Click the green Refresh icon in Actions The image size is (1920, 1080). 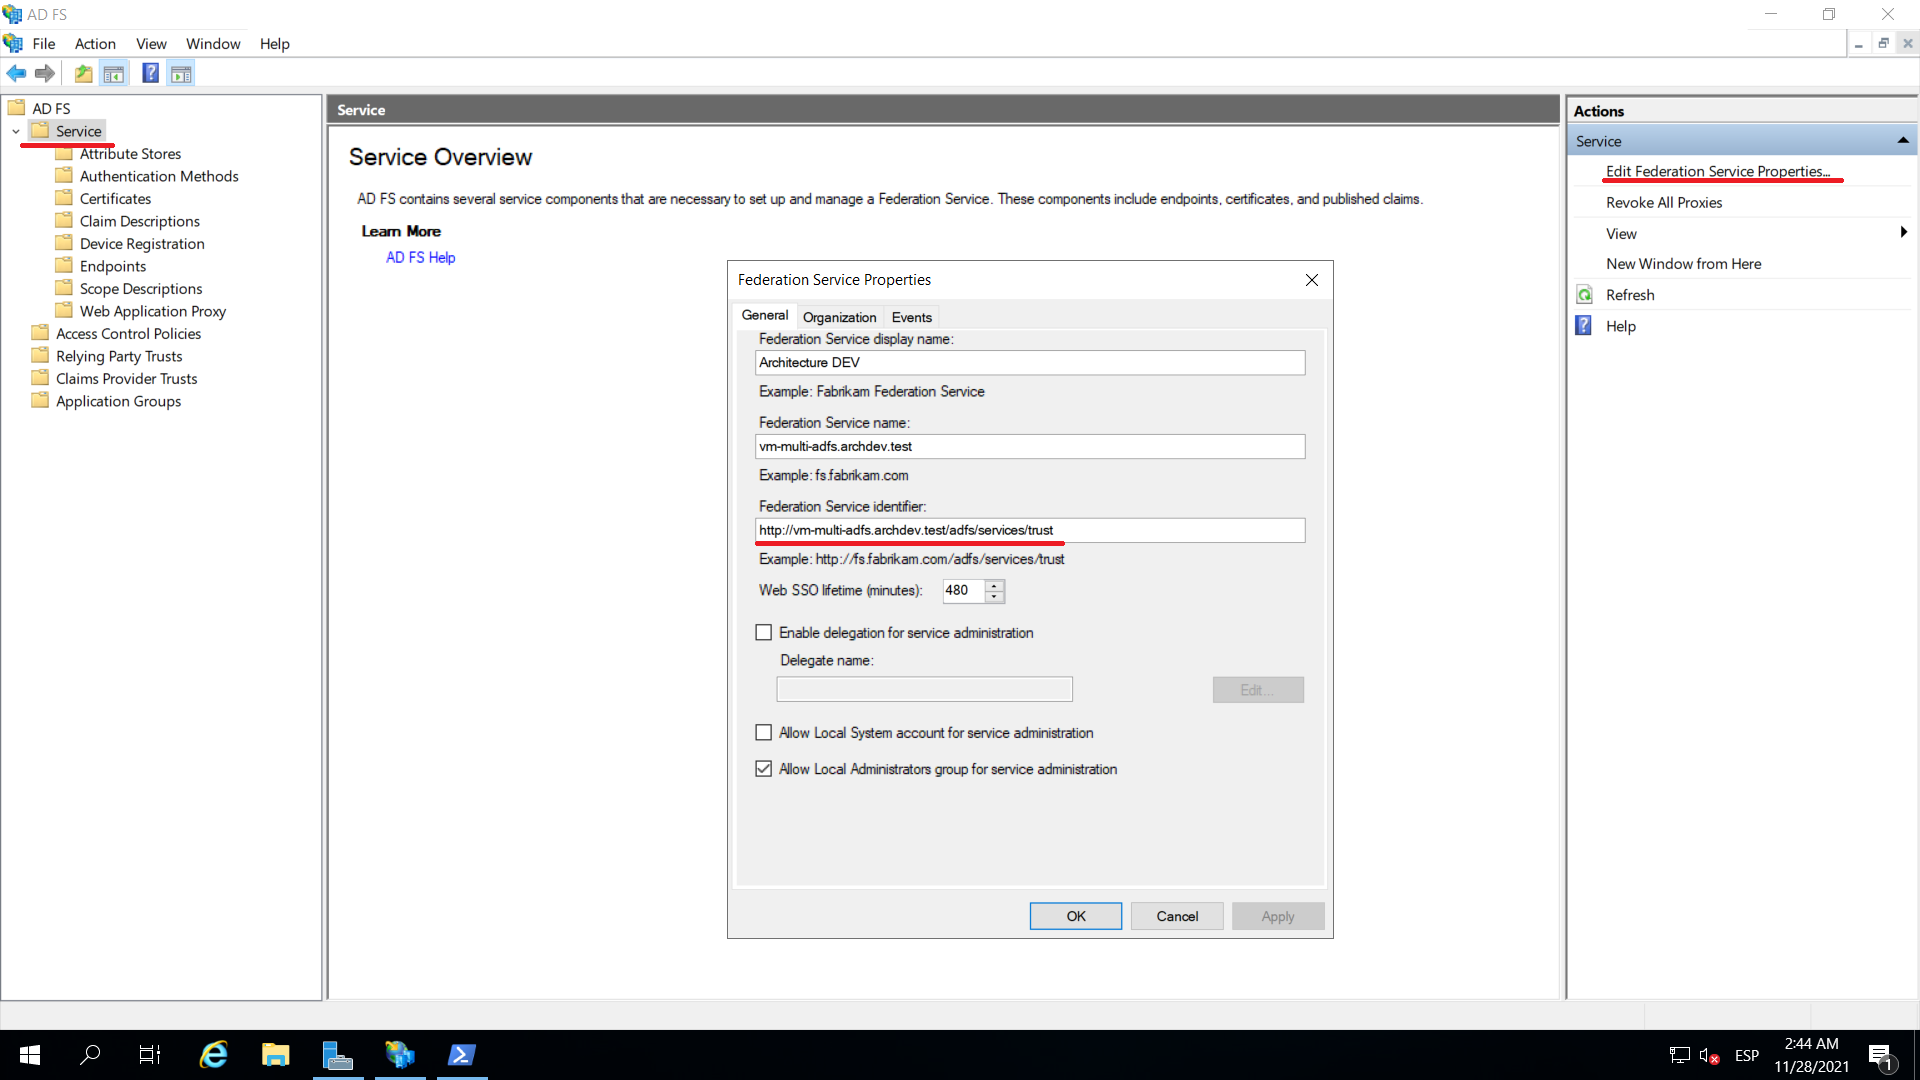tap(1585, 295)
